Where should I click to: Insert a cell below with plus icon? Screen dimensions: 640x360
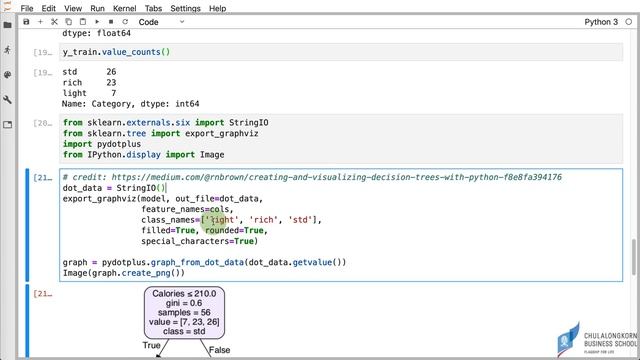40,22
